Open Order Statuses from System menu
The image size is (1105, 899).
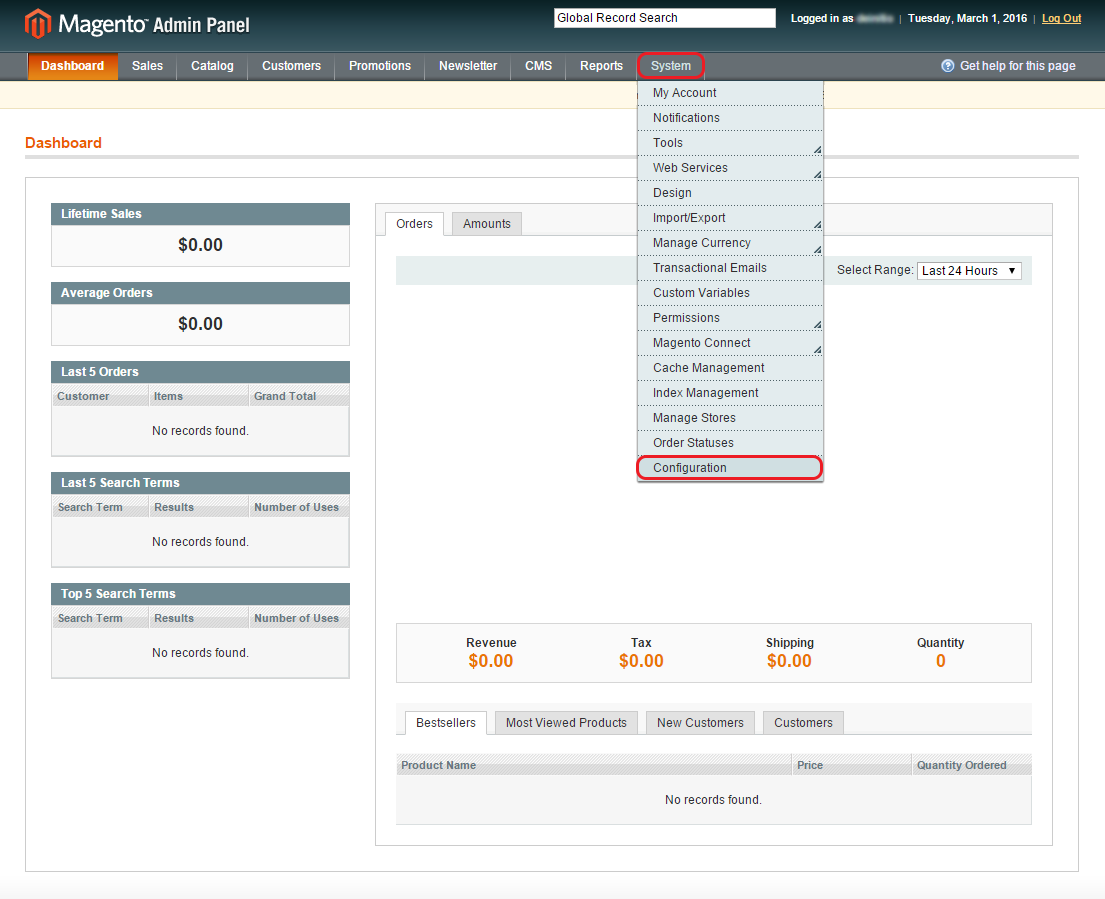(730, 443)
